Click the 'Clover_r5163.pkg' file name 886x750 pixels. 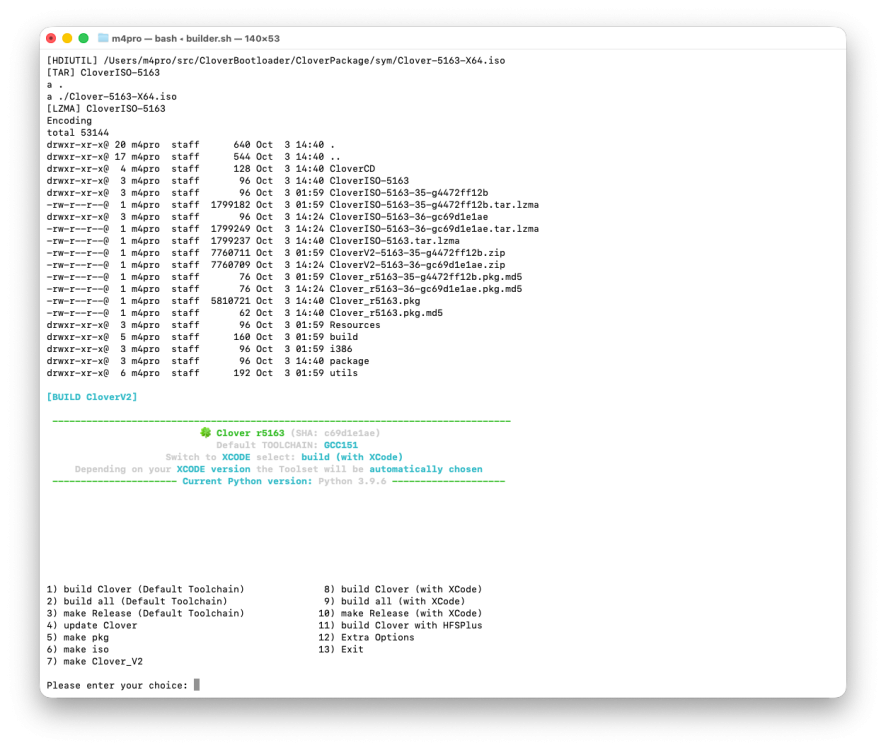375,301
